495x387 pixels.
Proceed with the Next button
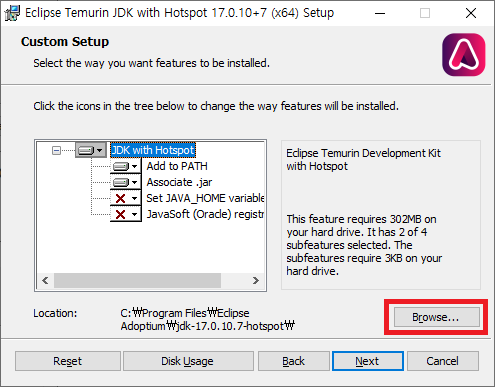[x=368, y=361]
